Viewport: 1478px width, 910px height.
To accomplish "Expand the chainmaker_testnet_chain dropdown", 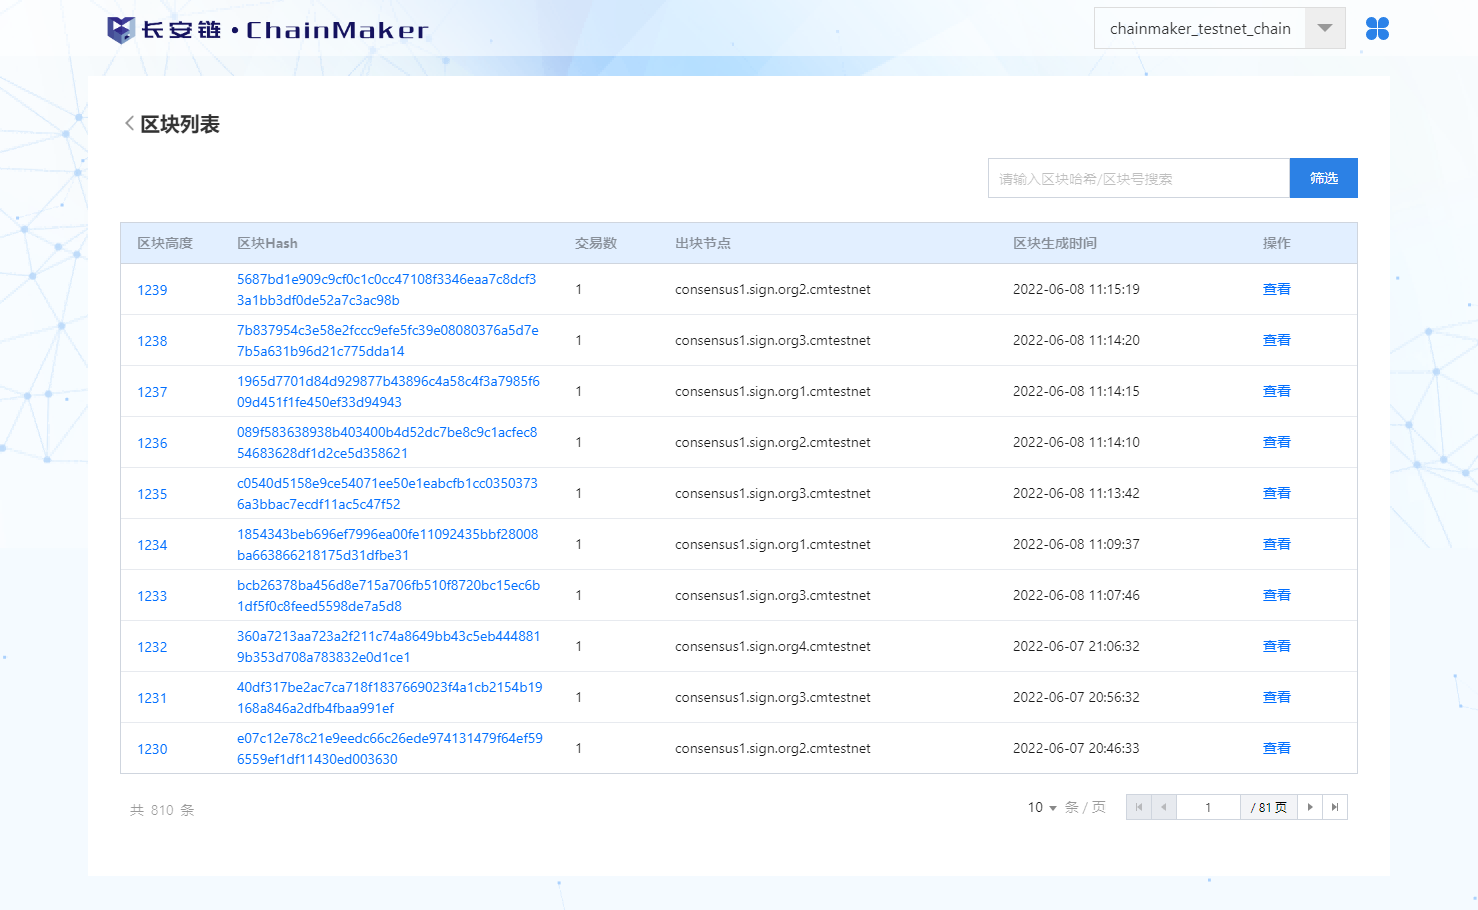I will pos(1324,28).
